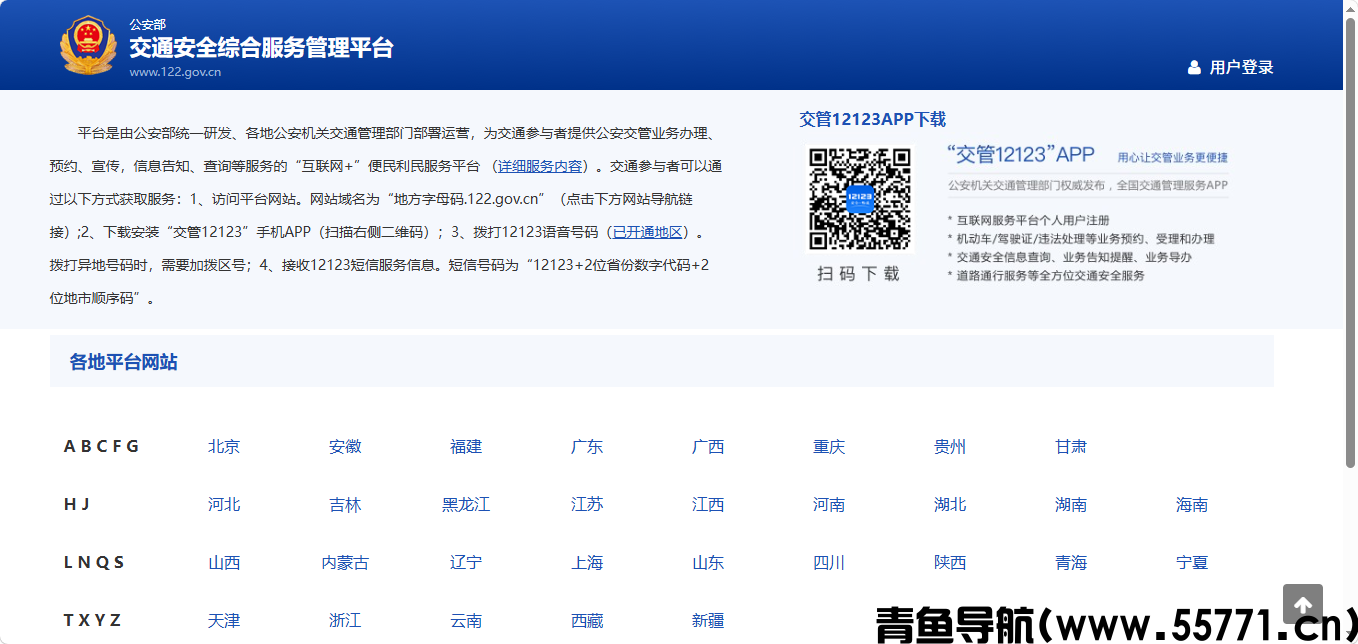Click the 交管12123 APP QR code
This screenshot has width=1358, height=644.
pyautogui.click(x=860, y=199)
